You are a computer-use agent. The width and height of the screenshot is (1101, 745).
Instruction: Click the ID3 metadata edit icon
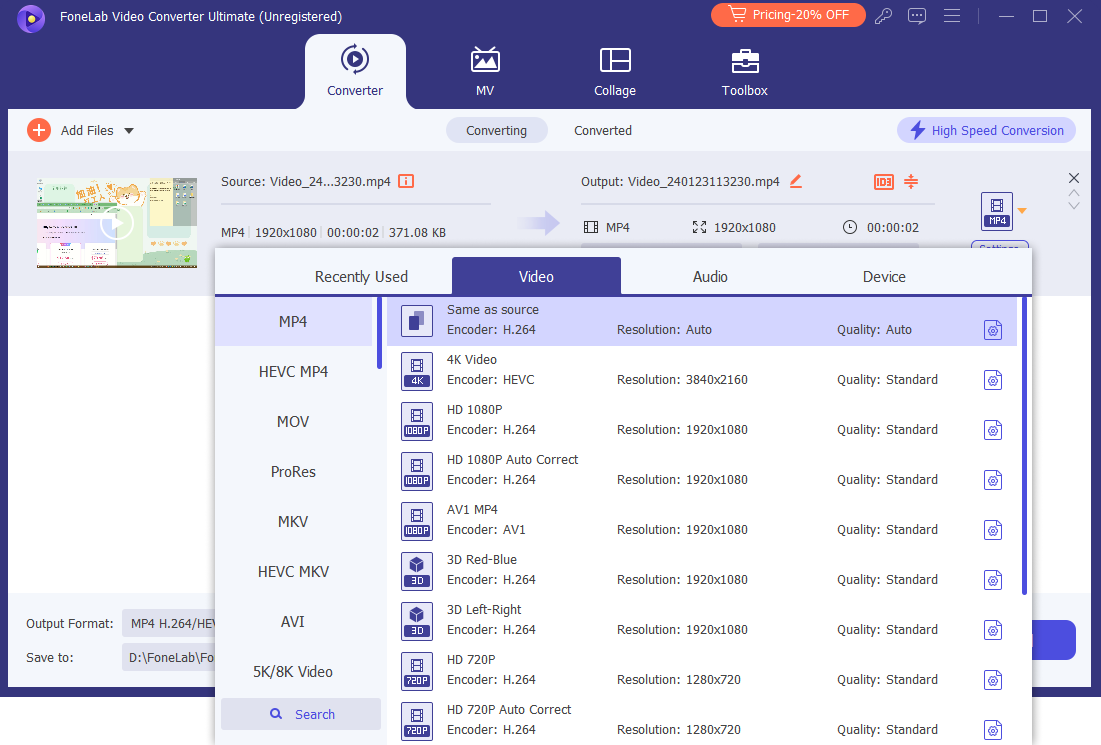point(883,181)
